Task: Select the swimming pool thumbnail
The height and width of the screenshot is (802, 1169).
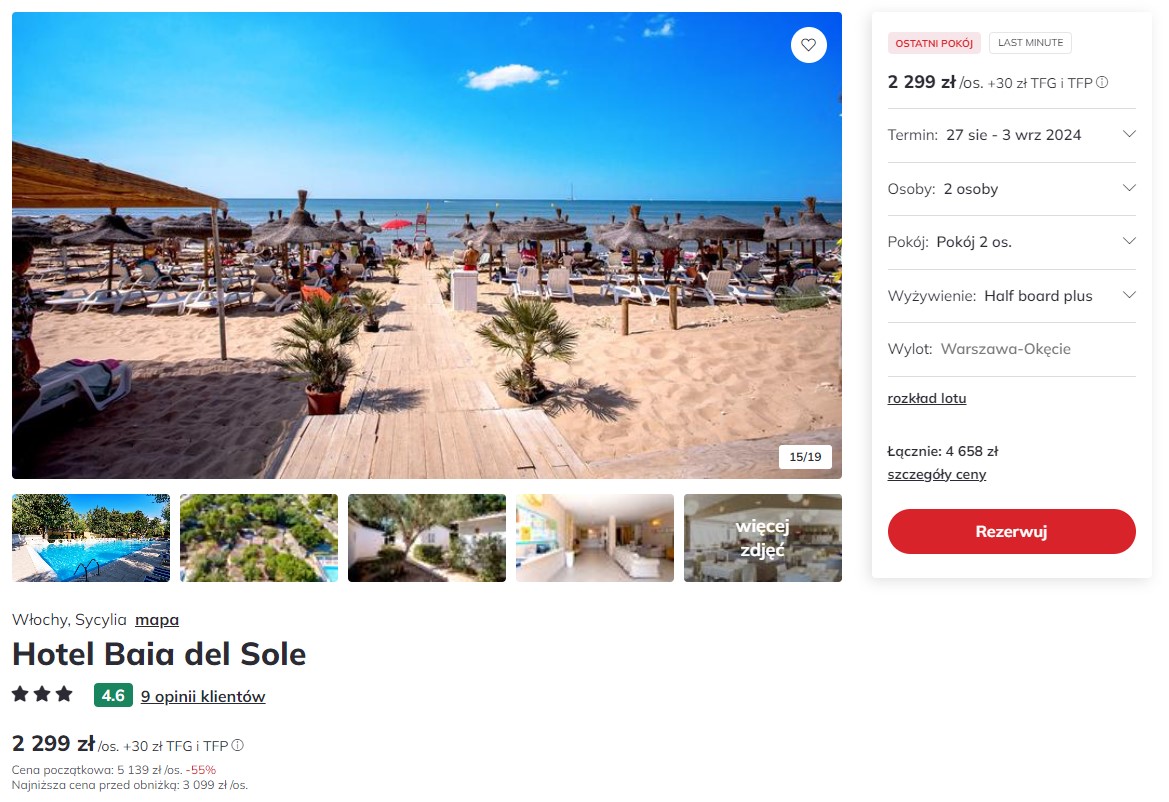Action: (x=91, y=537)
